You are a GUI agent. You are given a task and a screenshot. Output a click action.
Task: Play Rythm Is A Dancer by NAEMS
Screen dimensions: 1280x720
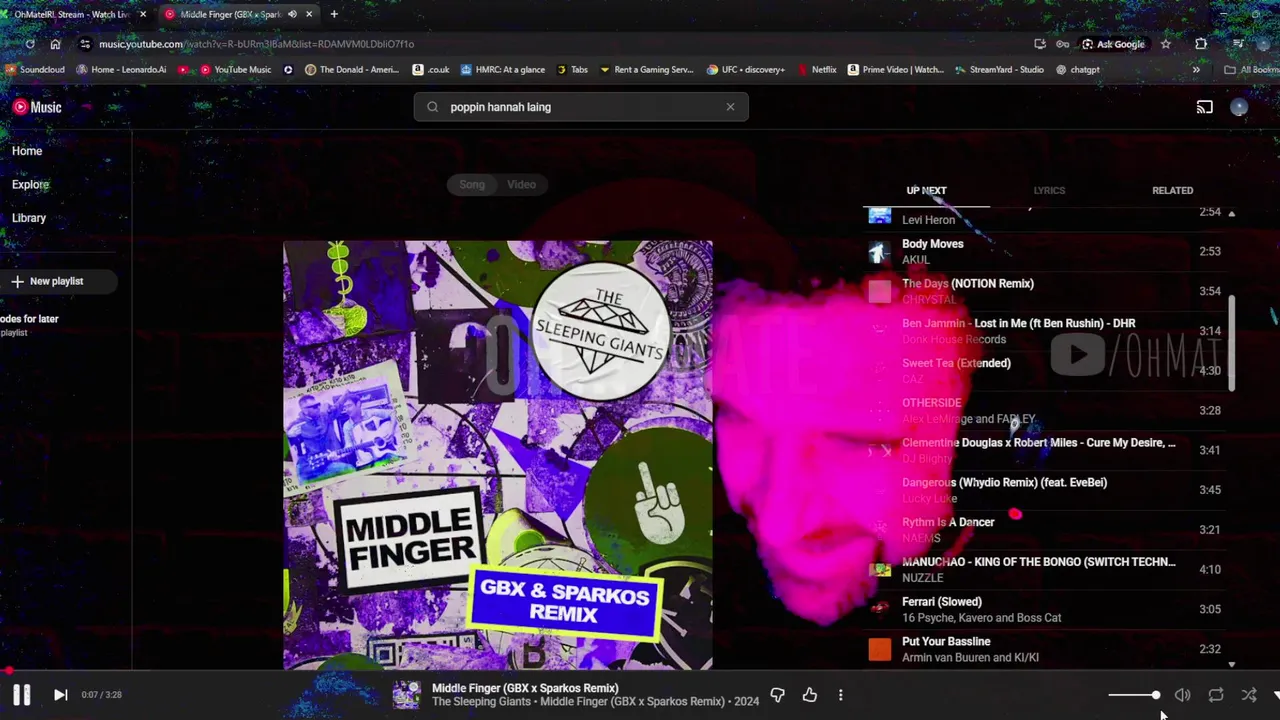pyautogui.click(x=1046, y=530)
